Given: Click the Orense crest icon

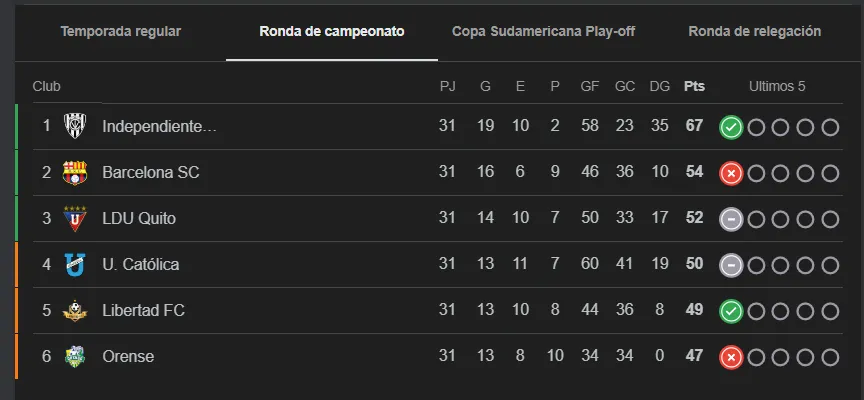Looking at the screenshot, I should pyautogui.click(x=75, y=356).
